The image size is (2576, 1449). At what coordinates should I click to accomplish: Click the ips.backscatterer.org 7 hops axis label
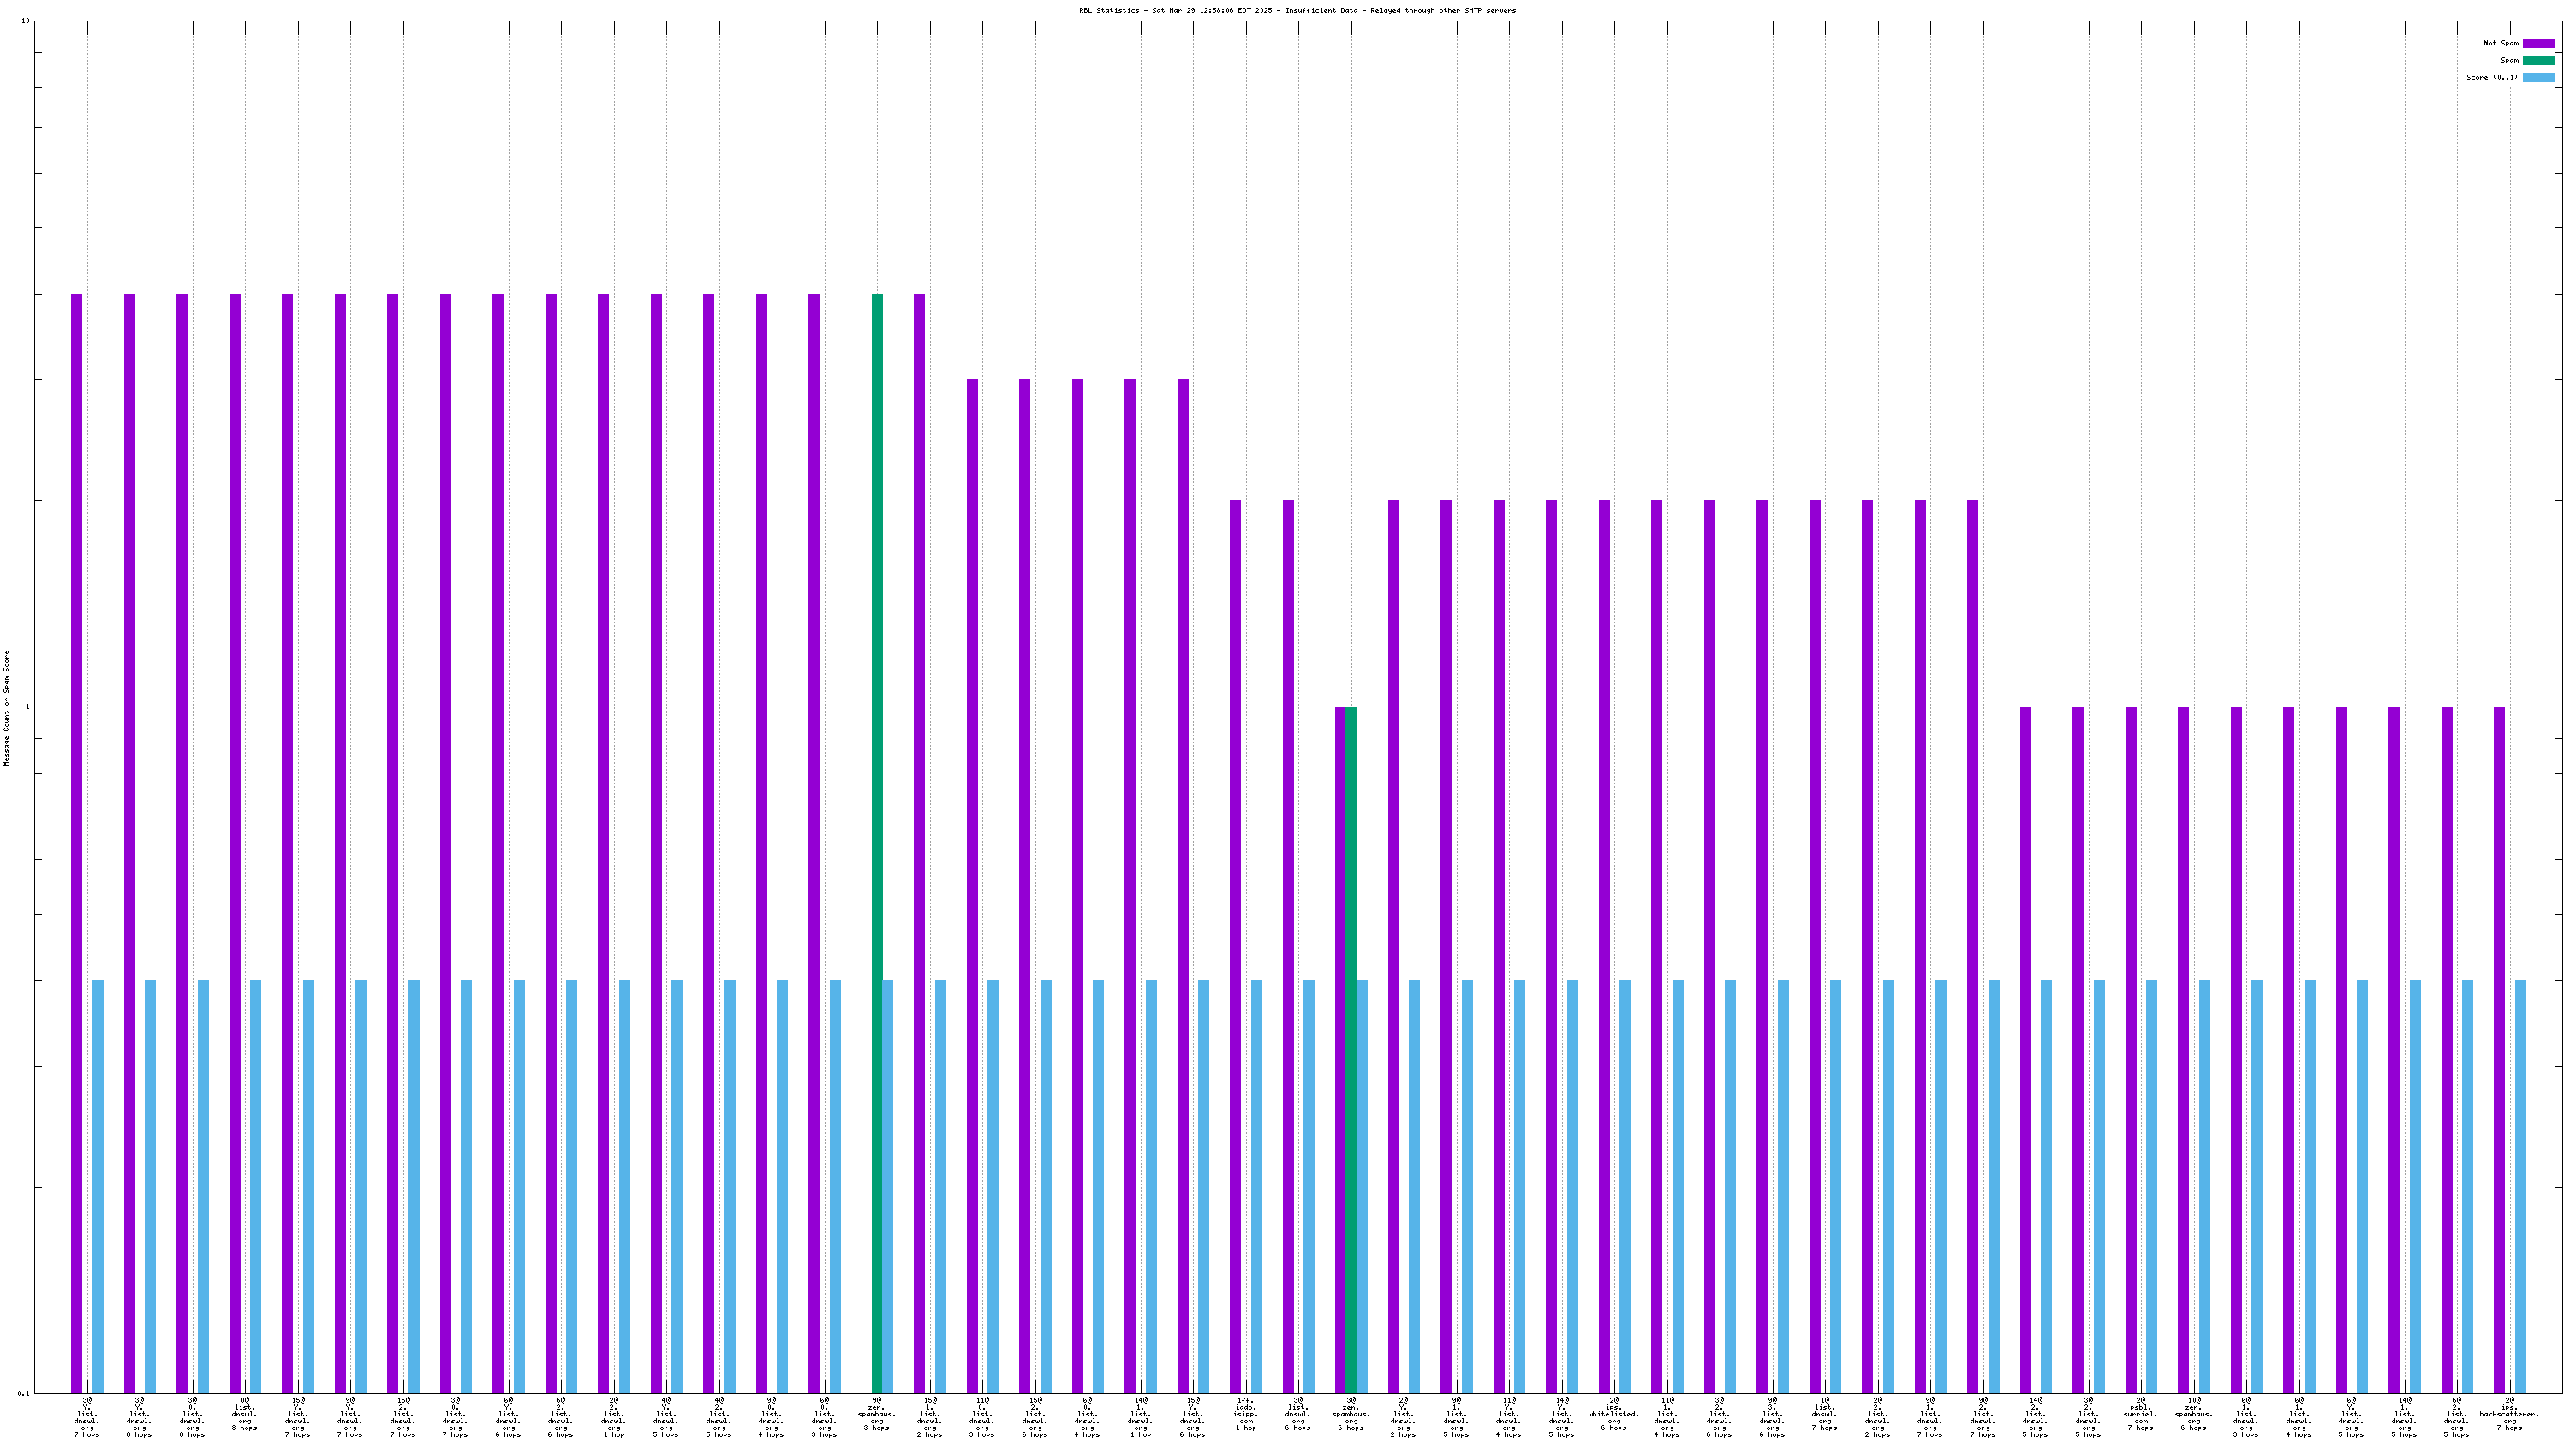tap(2509, 1416)
